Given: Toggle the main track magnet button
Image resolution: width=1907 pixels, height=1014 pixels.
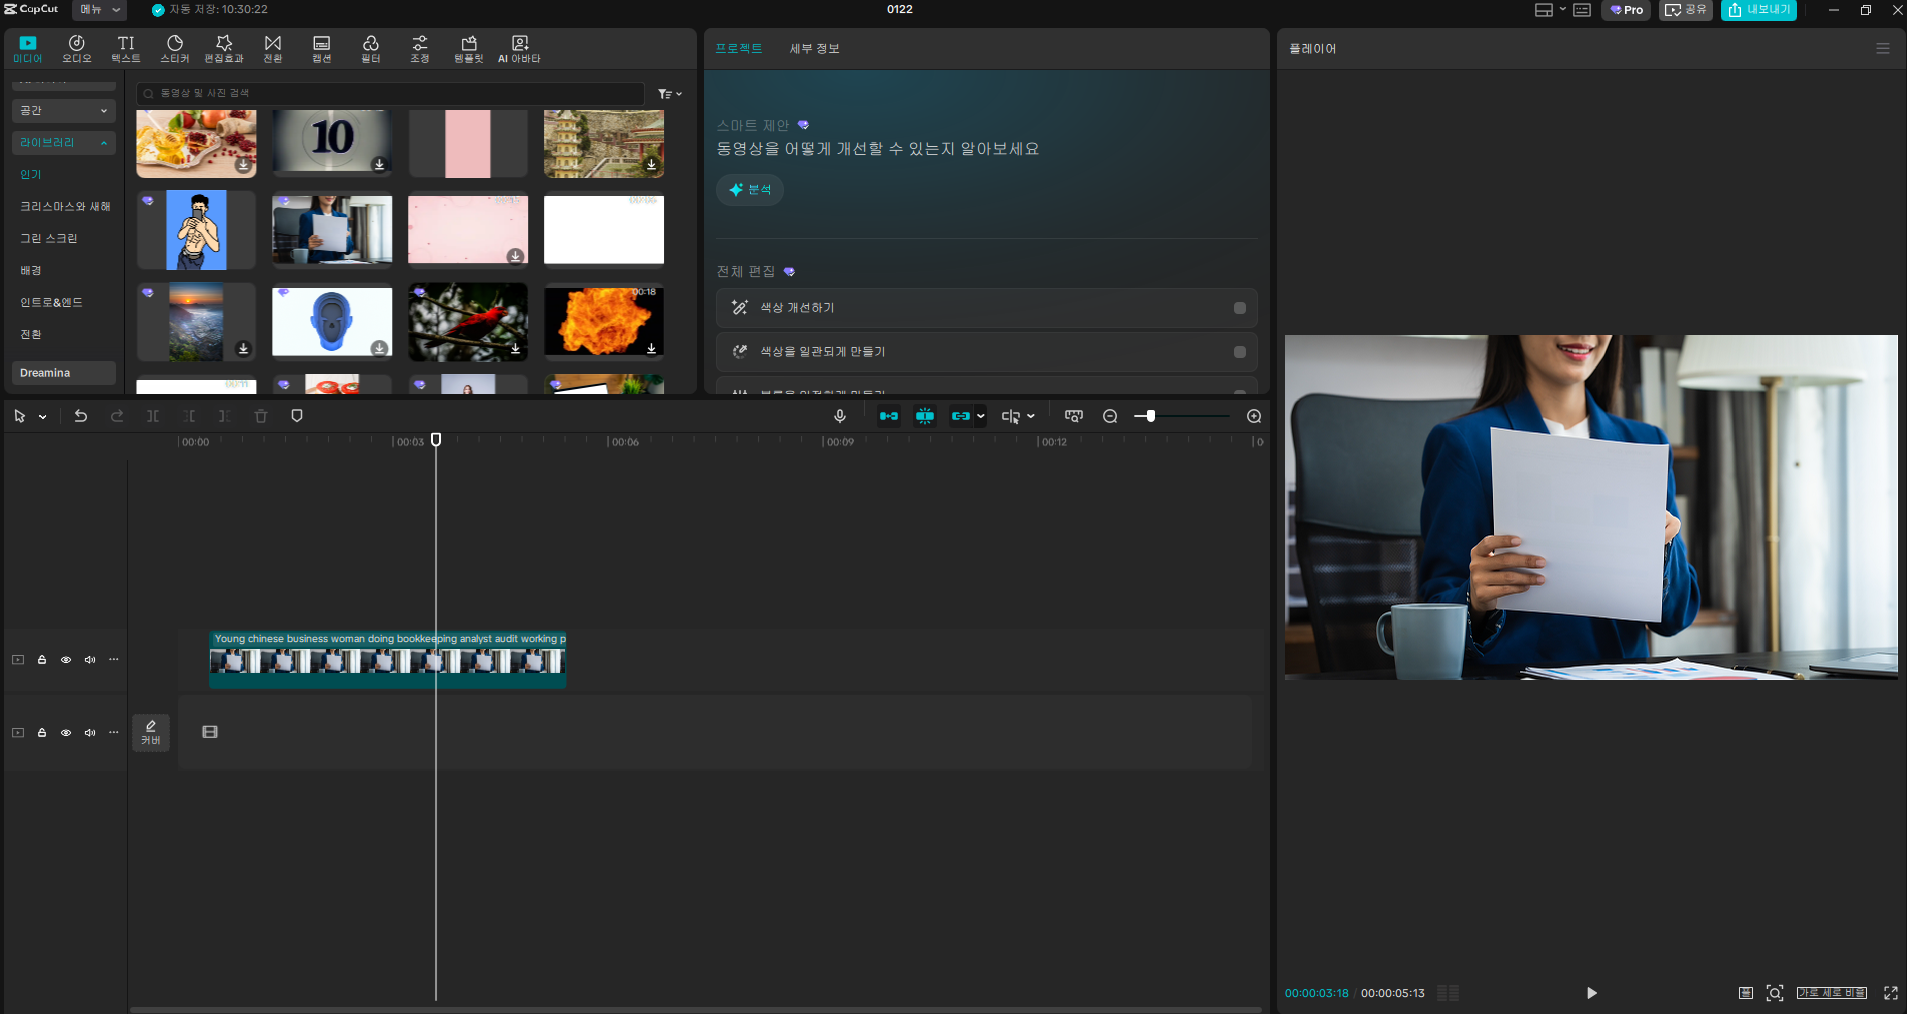Looking at the screenshot, I should pos(889,416).
